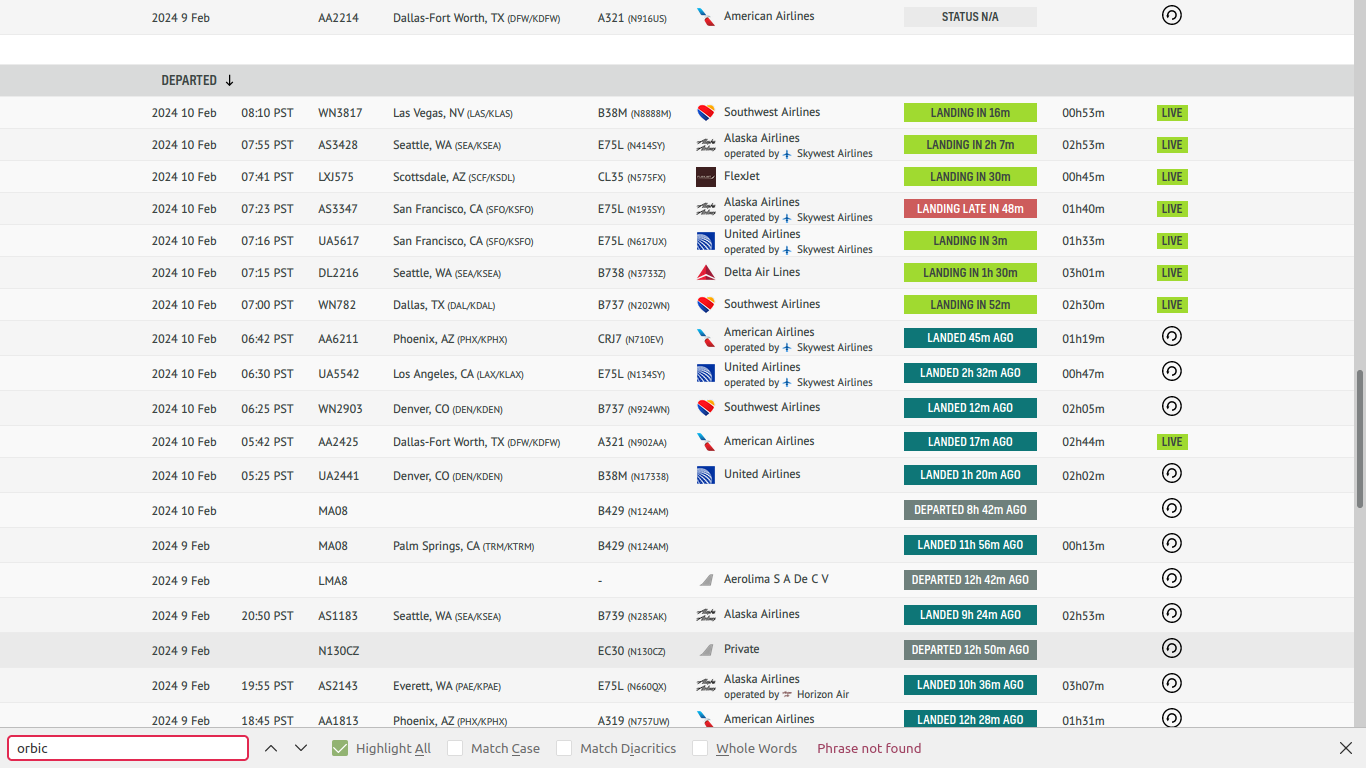The height and width of the screenshot is (768, 1366).
Task: Click playback icon for UA5542 Los Angeles flight
Action: [1172, 371]
